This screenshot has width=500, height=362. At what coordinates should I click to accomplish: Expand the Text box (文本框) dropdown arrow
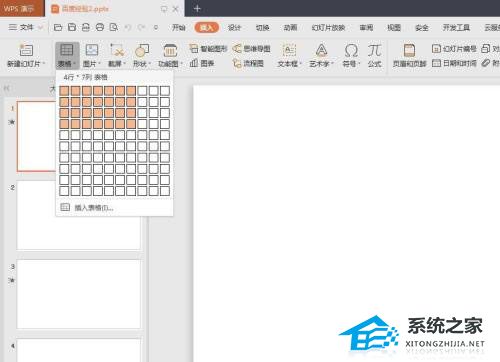point(301,64)
